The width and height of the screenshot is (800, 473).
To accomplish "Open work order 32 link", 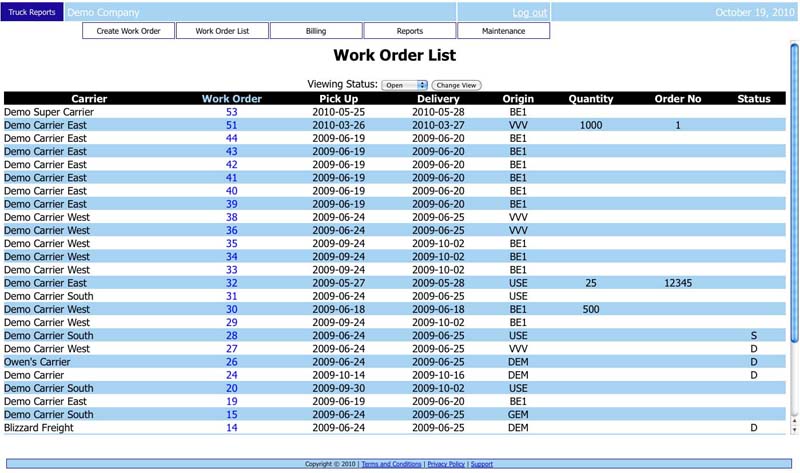I will coord(232,283).
